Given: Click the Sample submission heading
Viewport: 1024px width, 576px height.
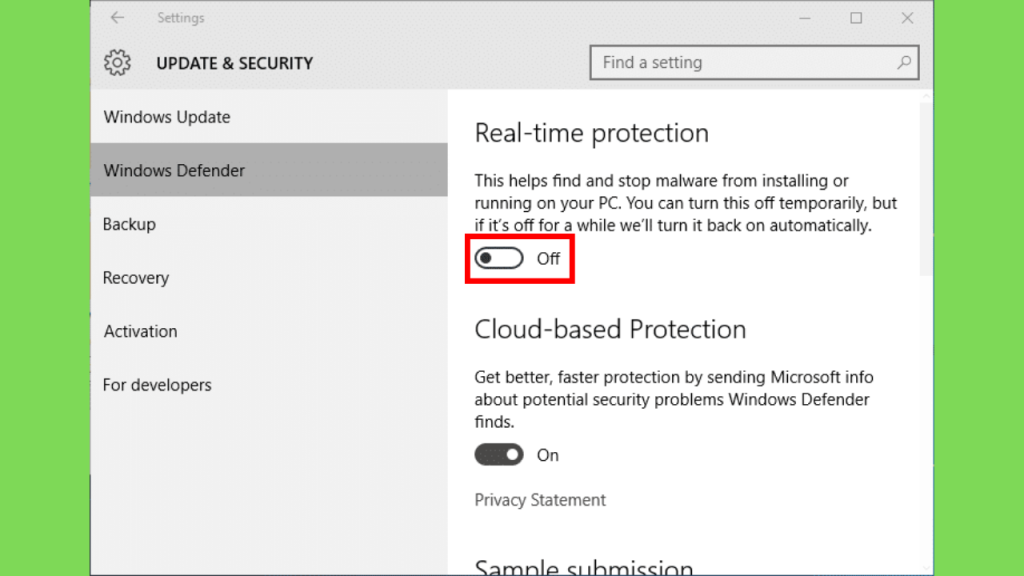Looking at the screenshot, I should click(x=584, y=566).
